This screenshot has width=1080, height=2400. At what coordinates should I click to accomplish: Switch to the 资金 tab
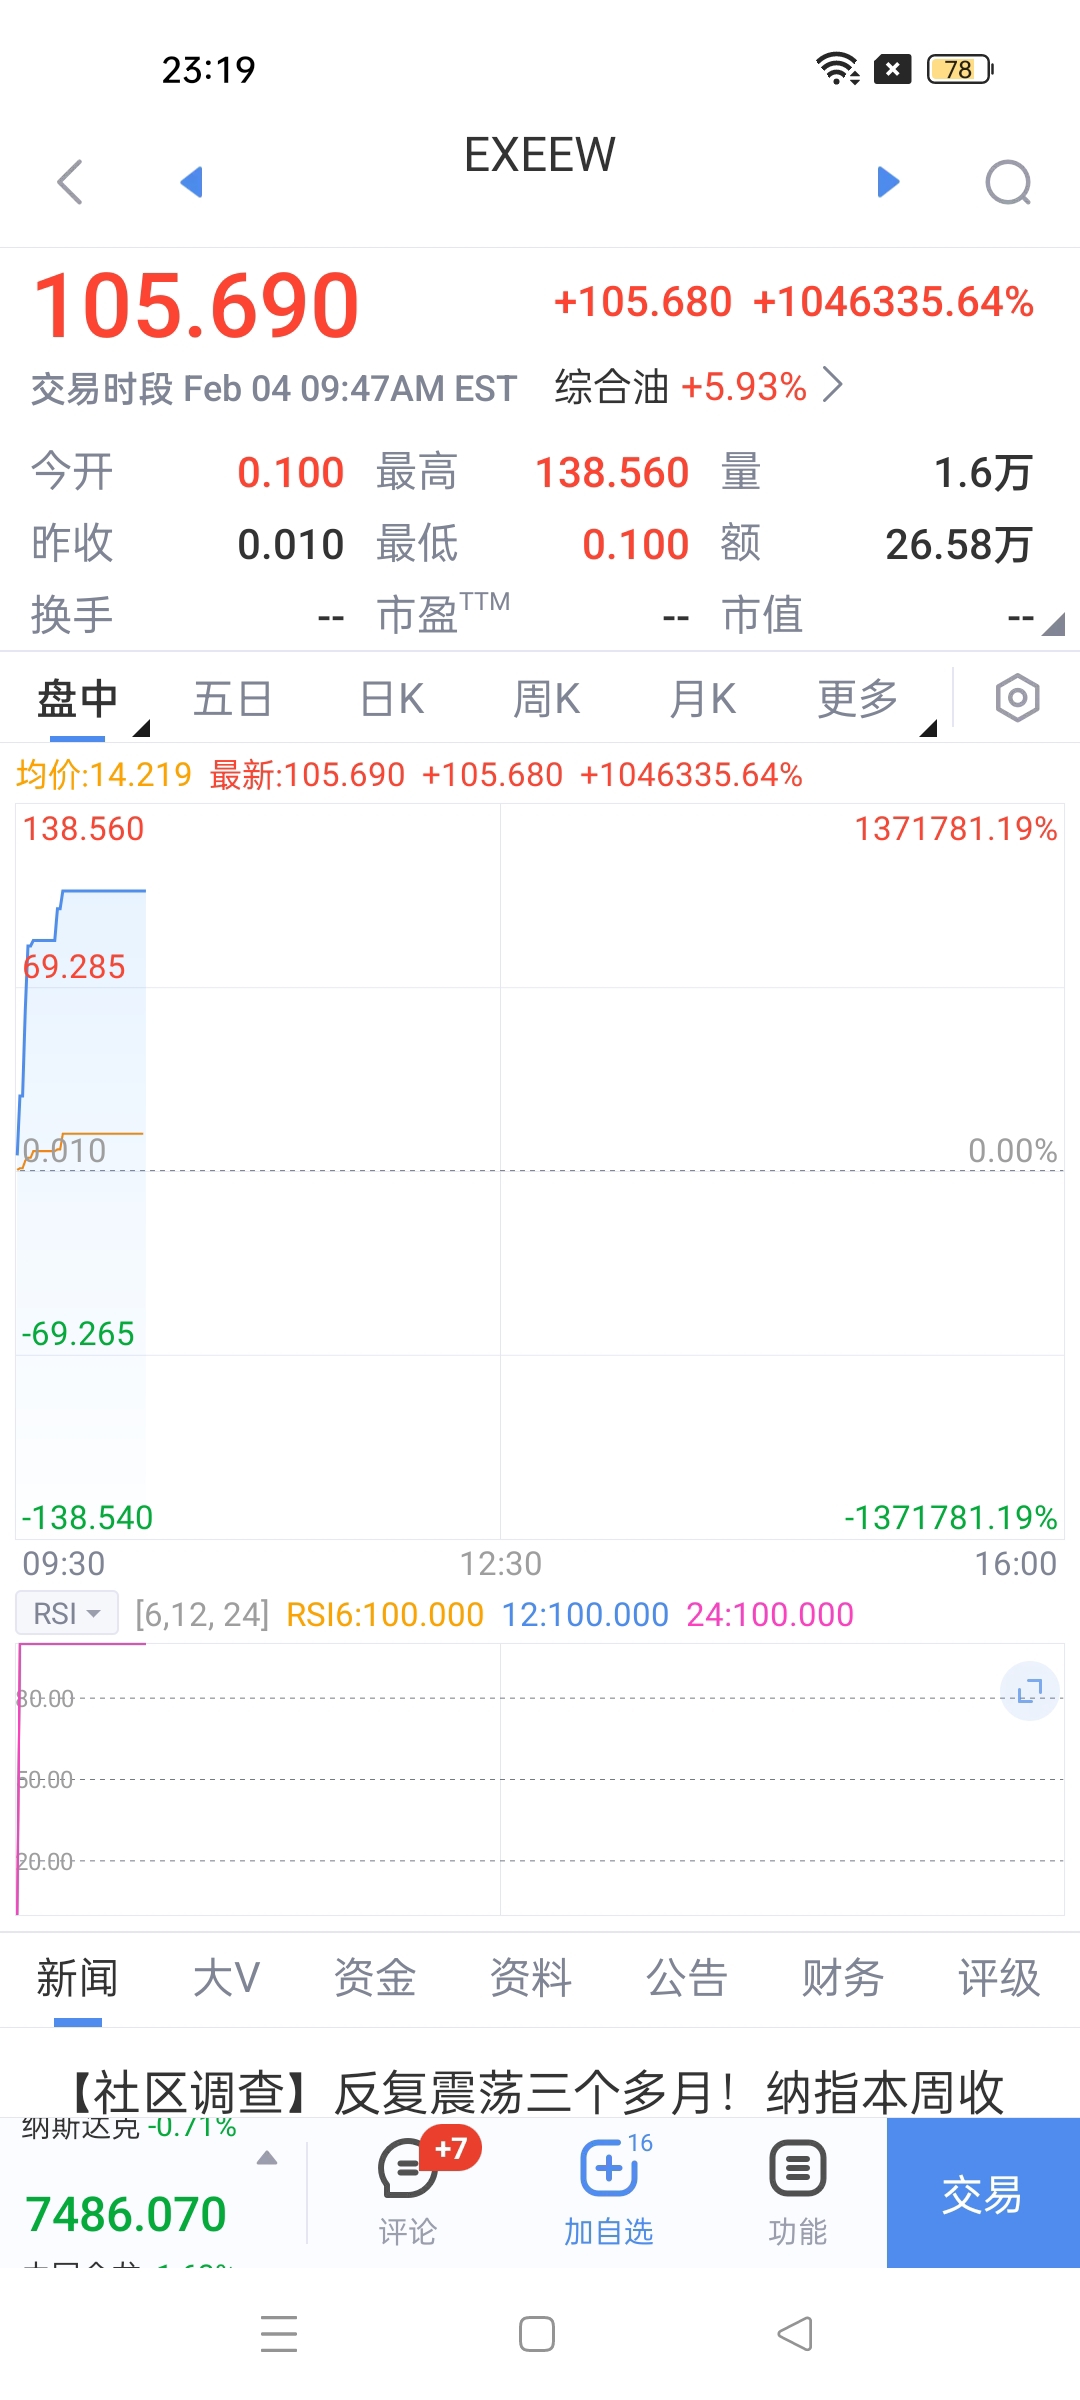tap(375, 1978)
